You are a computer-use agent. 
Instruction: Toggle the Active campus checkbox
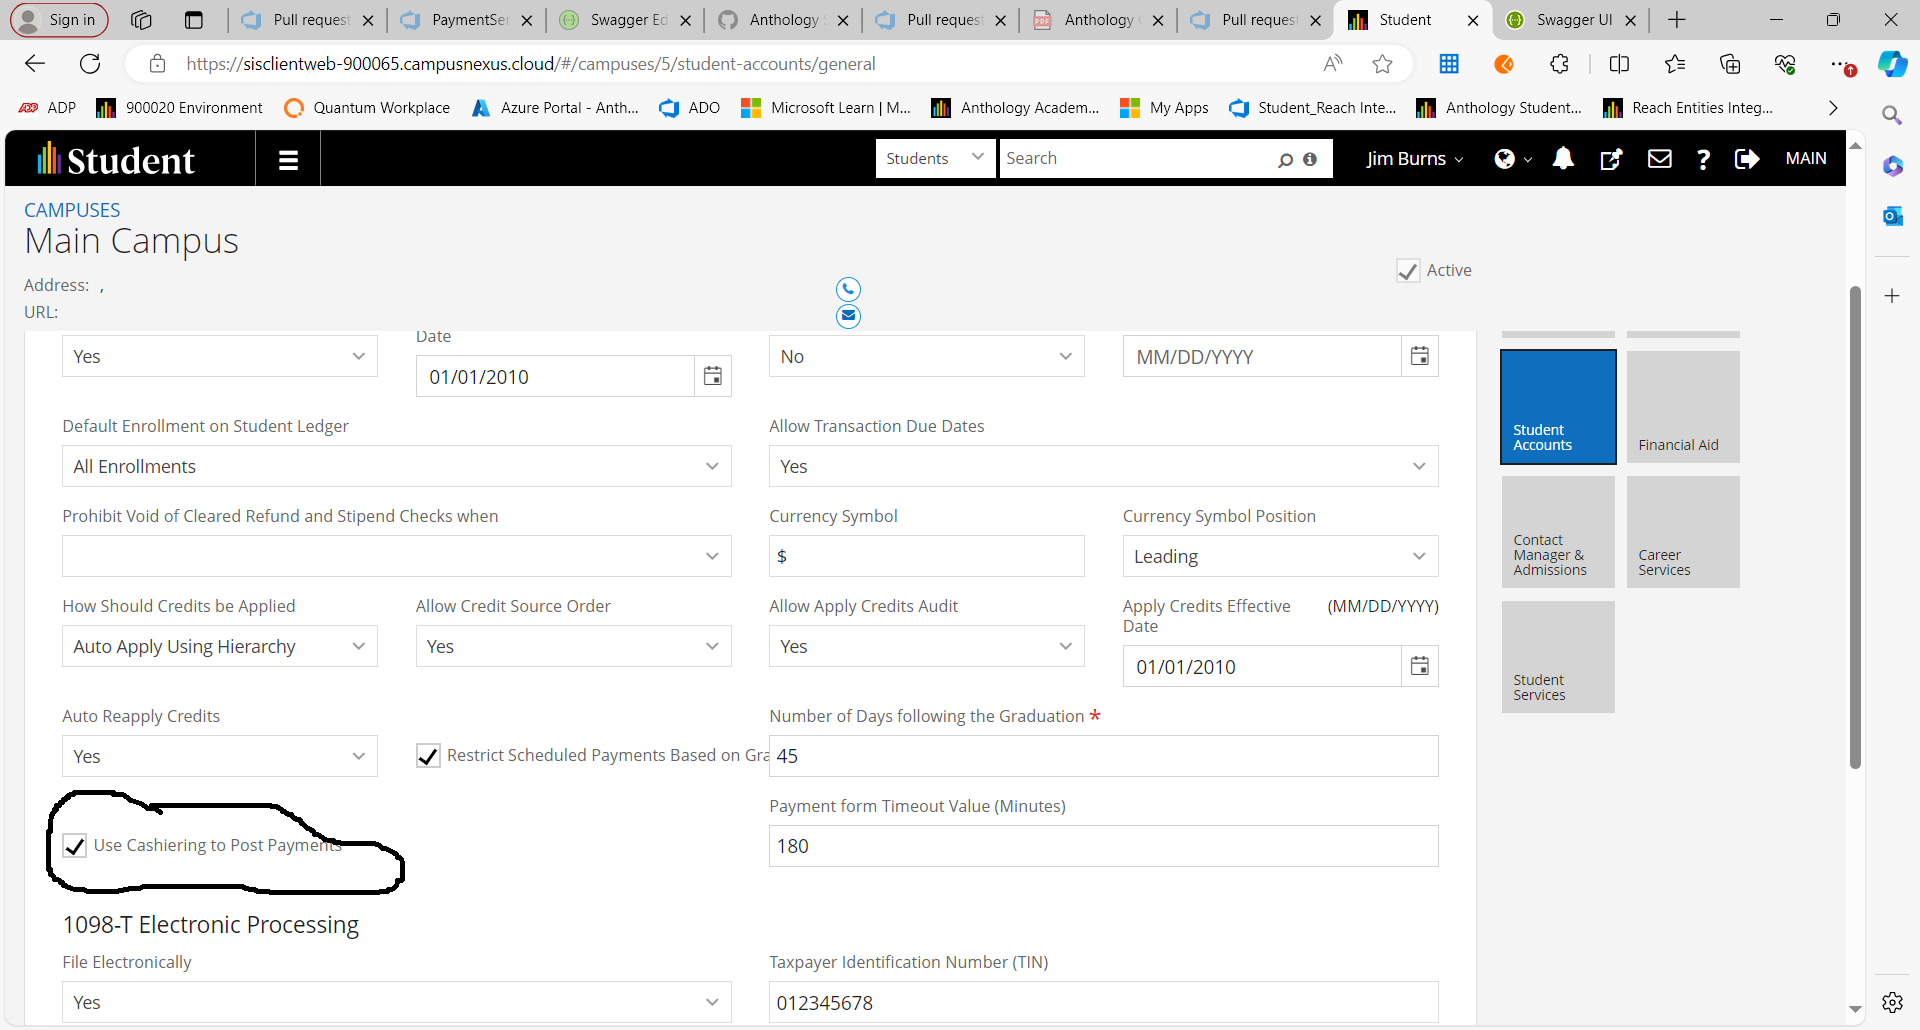[1408, 271]
